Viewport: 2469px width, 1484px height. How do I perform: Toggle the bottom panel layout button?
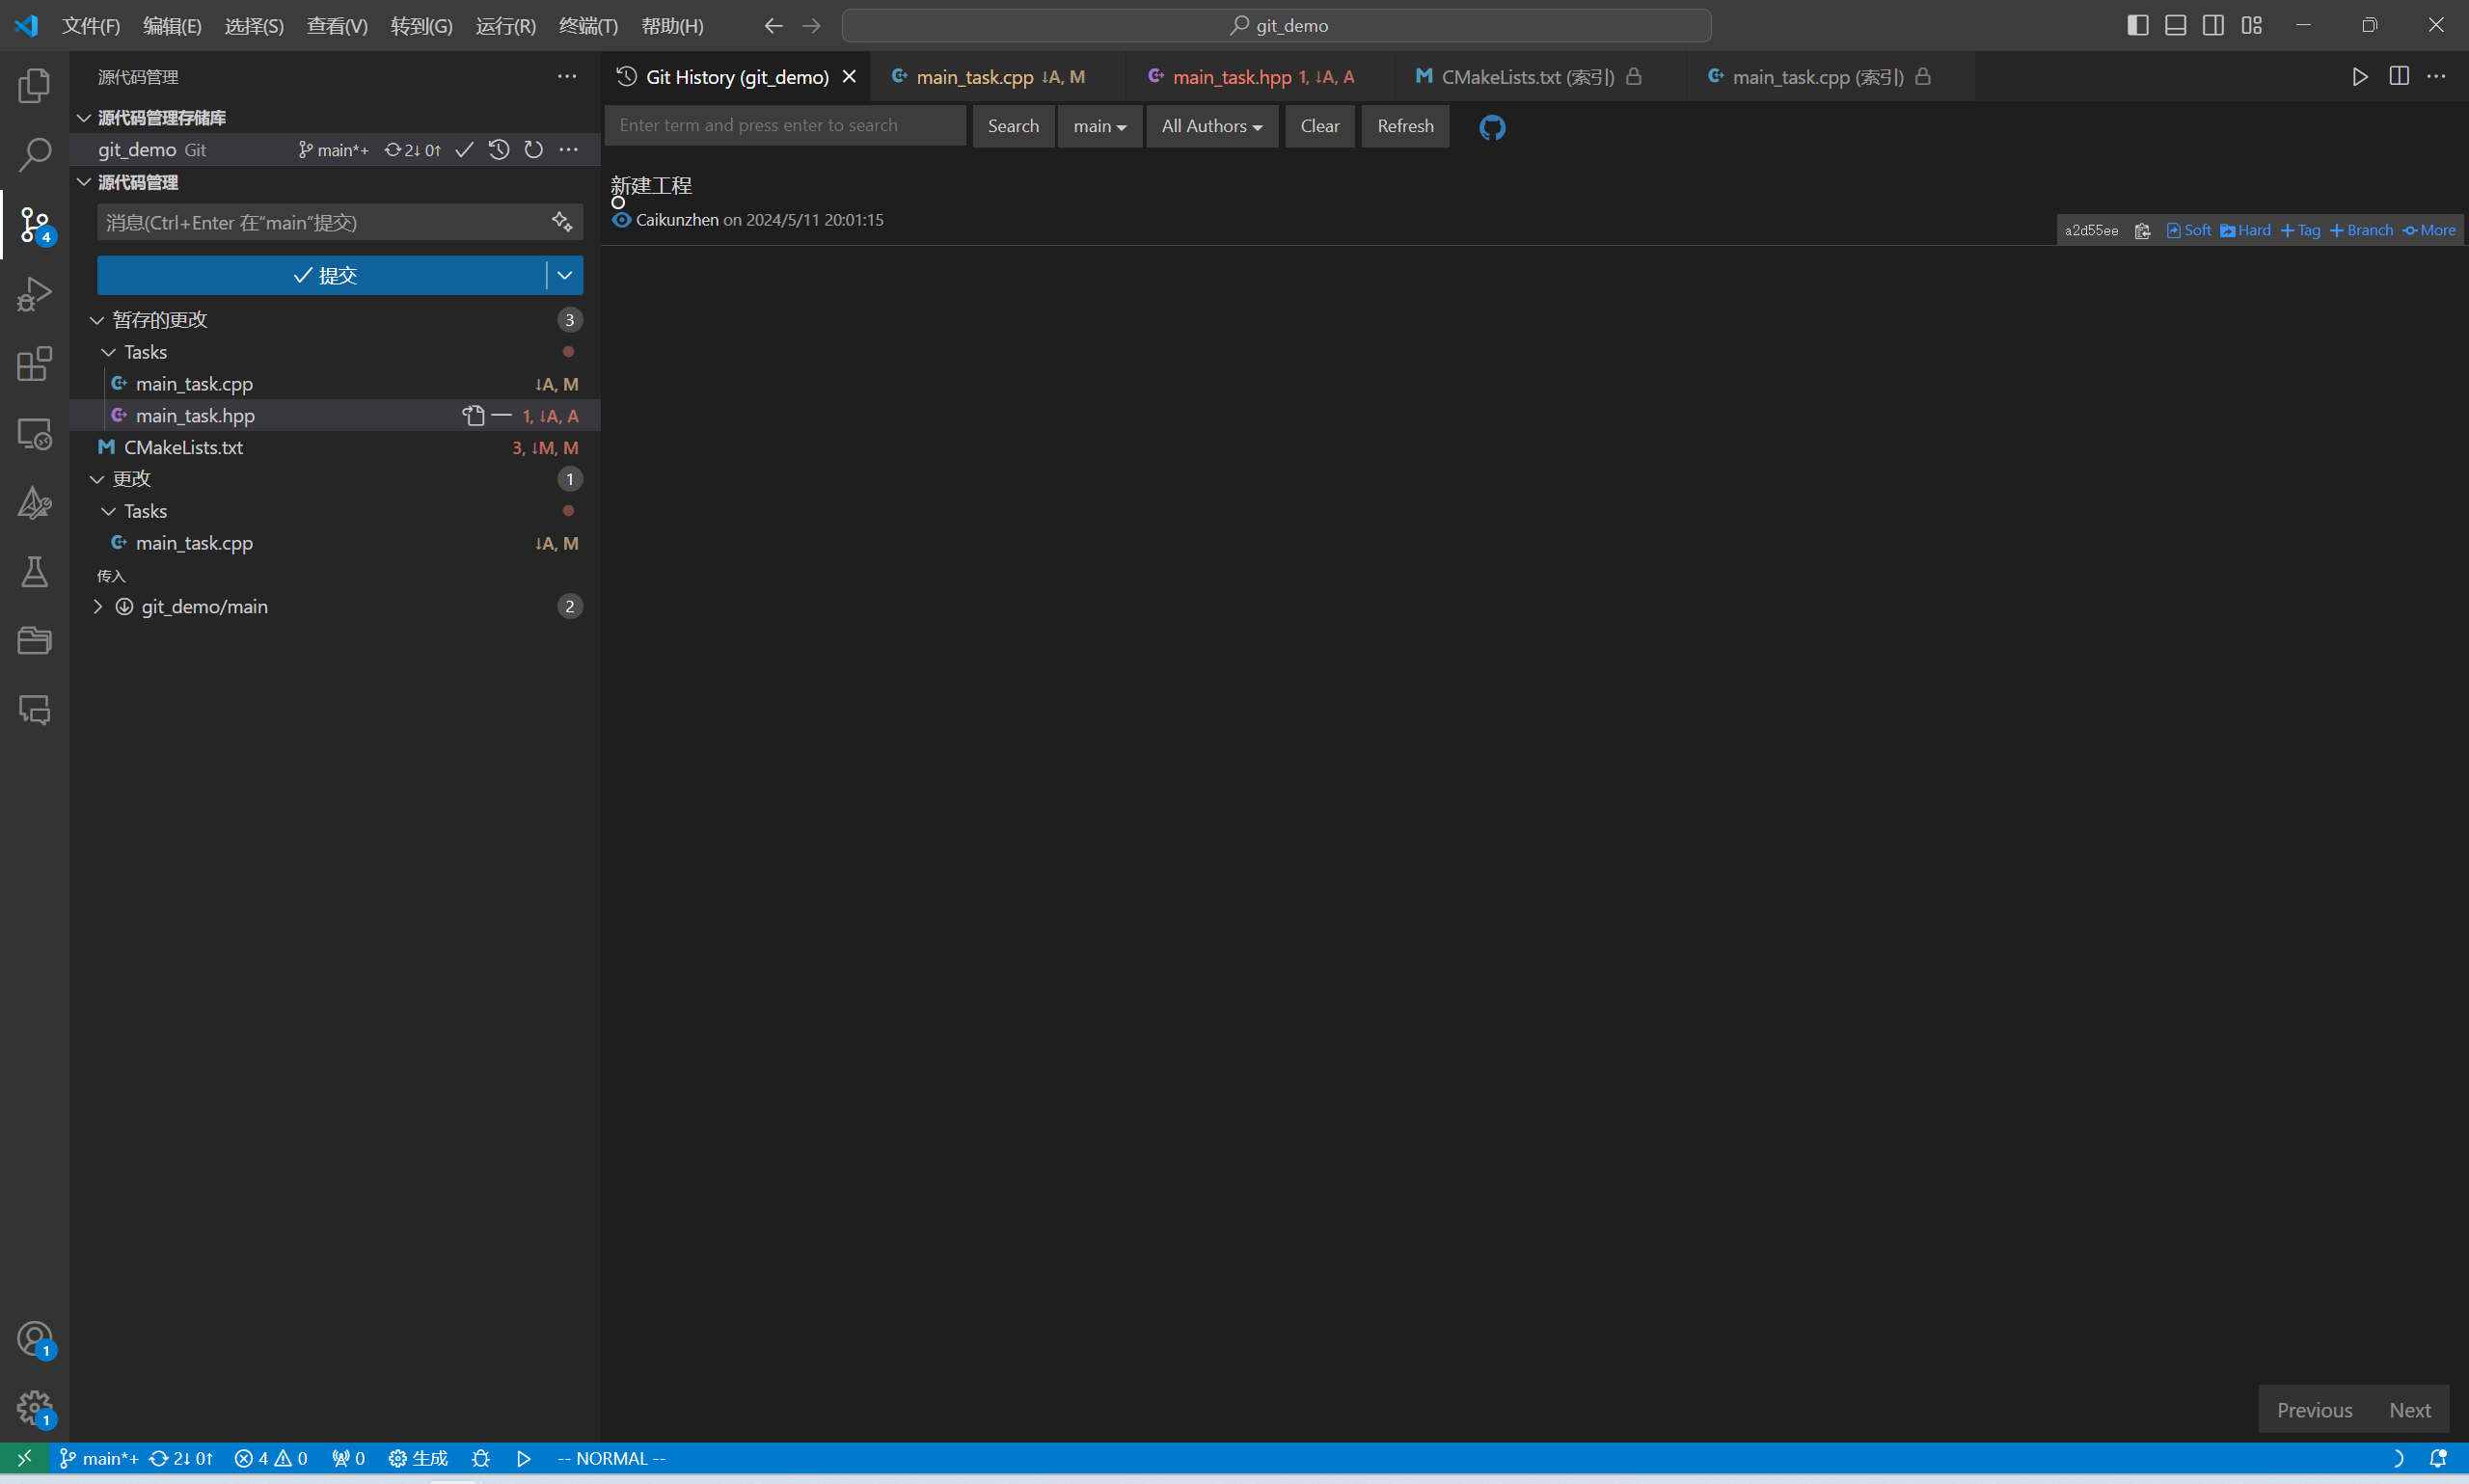2175,25
